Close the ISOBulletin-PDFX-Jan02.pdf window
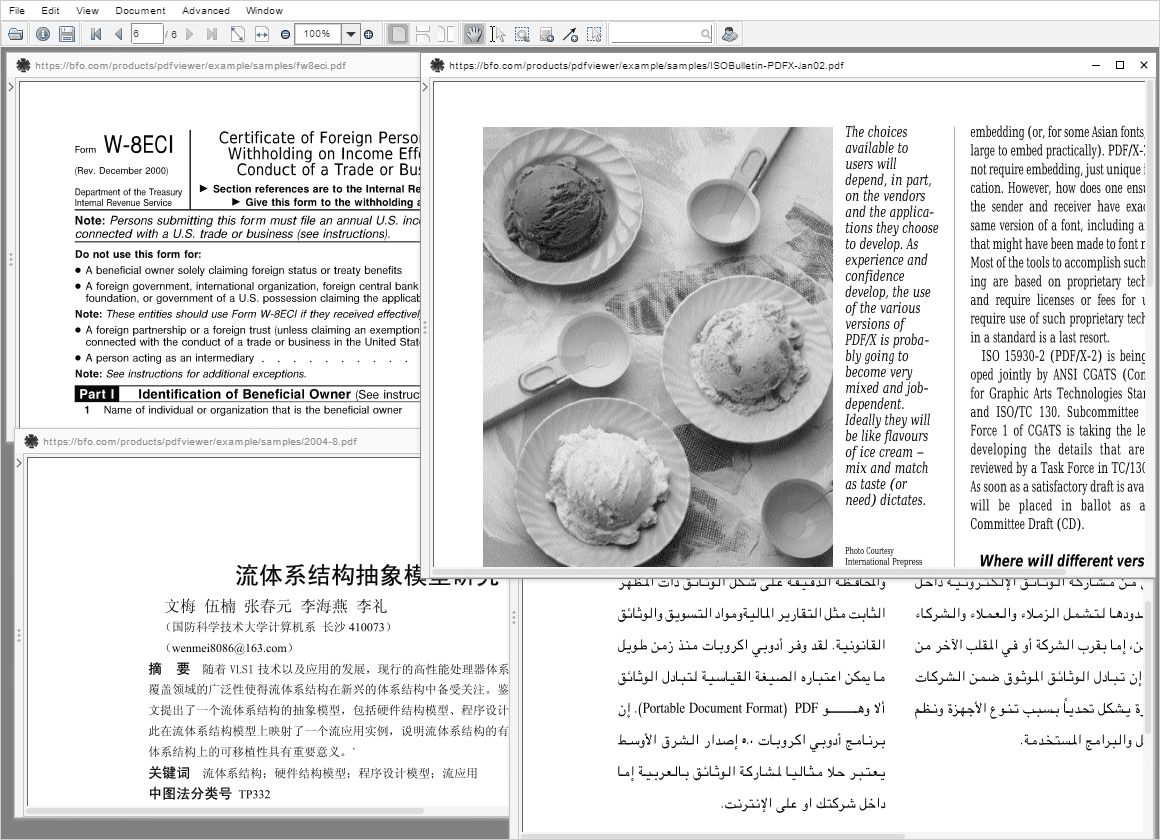This screenshot has height=840, width=1160. (1144, 65)
